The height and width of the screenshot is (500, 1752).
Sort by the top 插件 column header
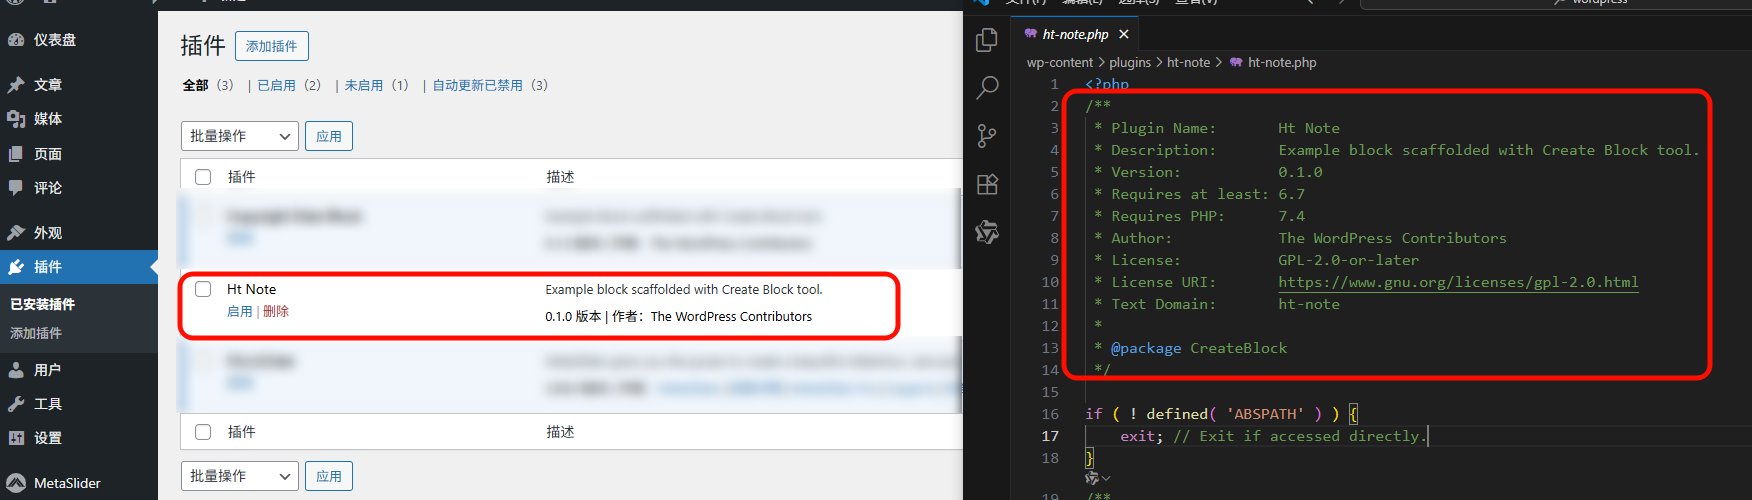pos(241,177)
